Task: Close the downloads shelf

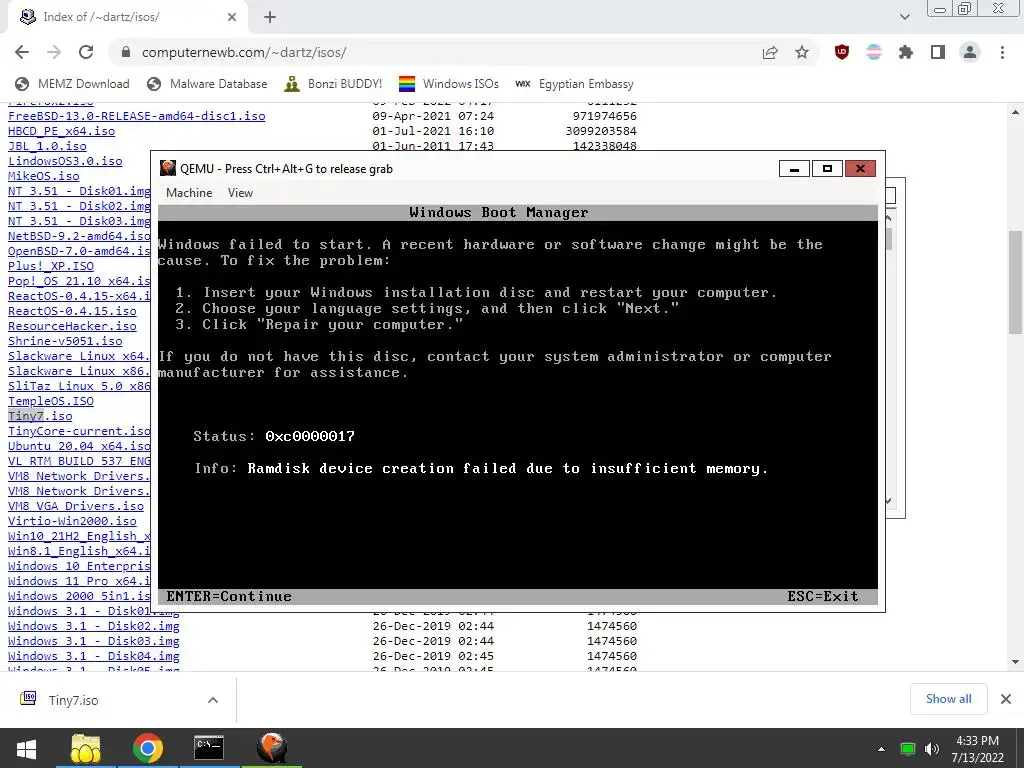Action: coord(1006,699)
